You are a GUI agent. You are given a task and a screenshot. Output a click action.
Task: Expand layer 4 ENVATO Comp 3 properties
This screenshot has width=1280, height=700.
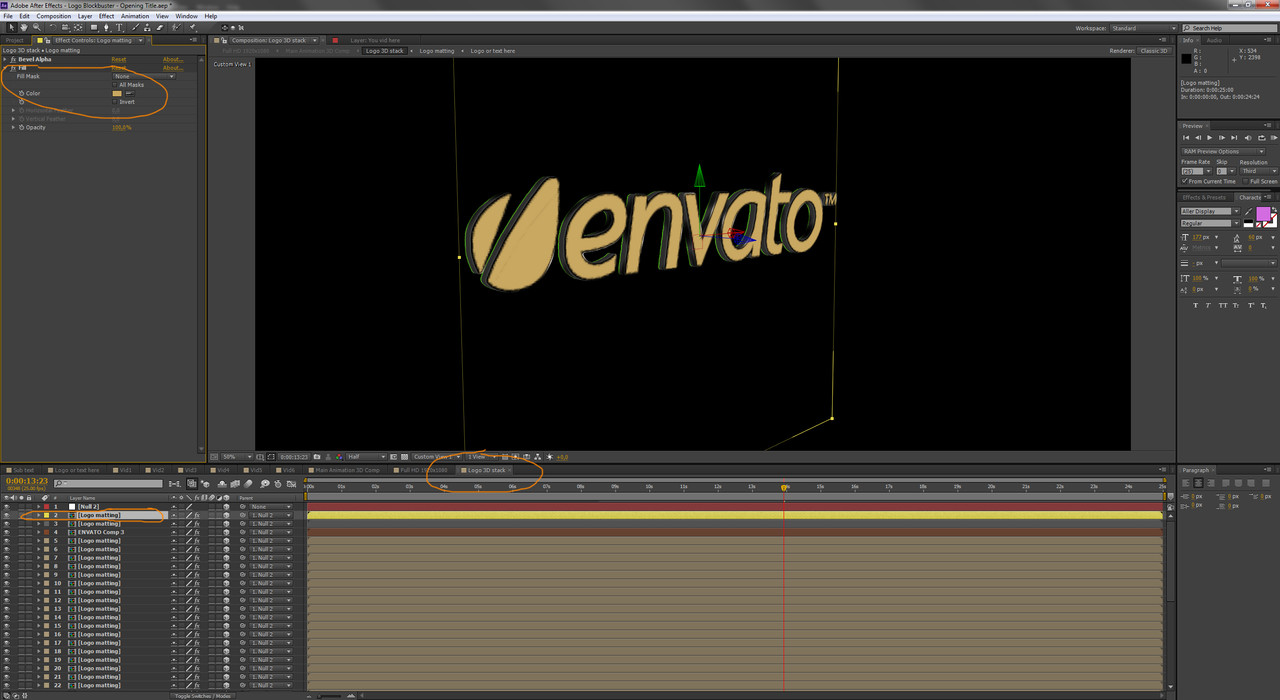coord(38,532)
